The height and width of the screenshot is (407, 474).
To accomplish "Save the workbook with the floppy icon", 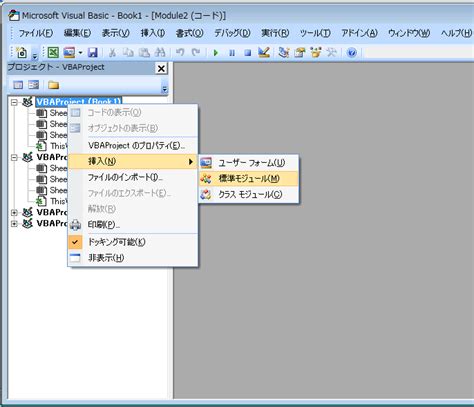I will pyautogui.click(x=92, y=52).
